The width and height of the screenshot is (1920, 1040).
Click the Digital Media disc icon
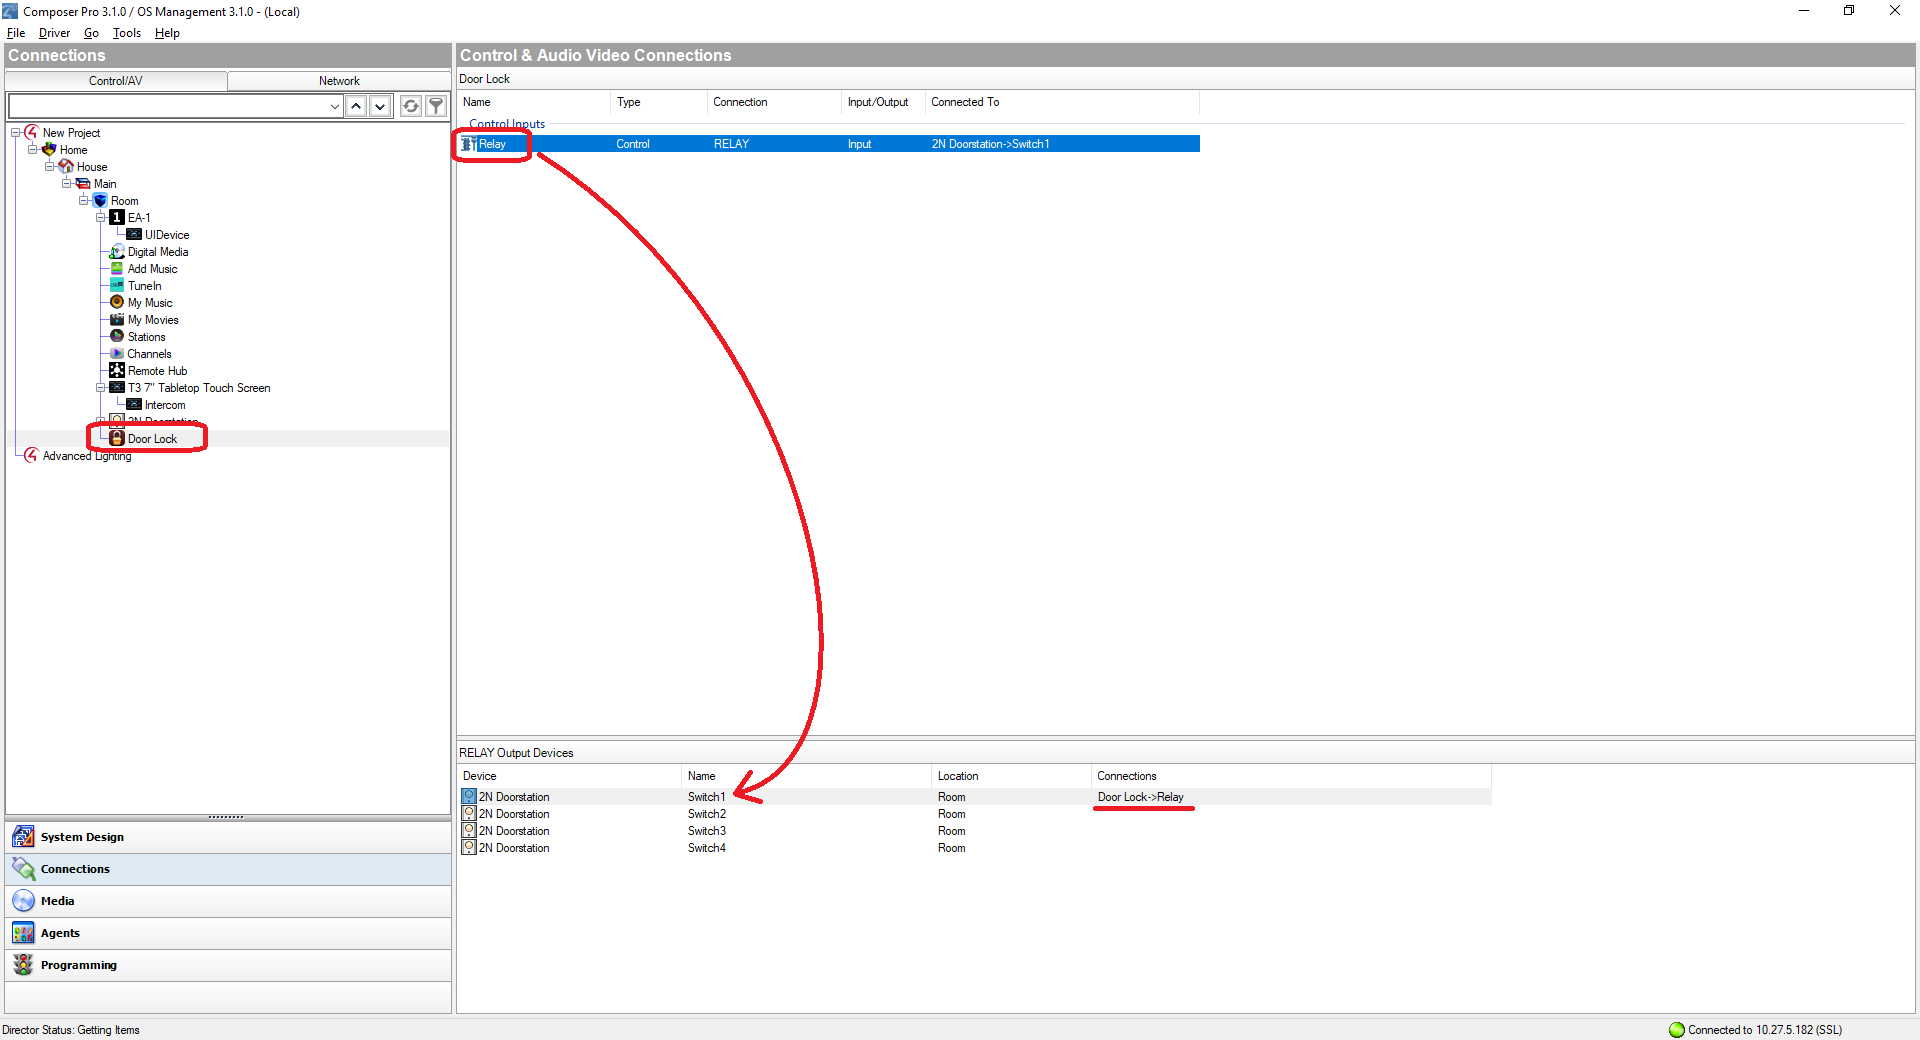coord(117,252)
